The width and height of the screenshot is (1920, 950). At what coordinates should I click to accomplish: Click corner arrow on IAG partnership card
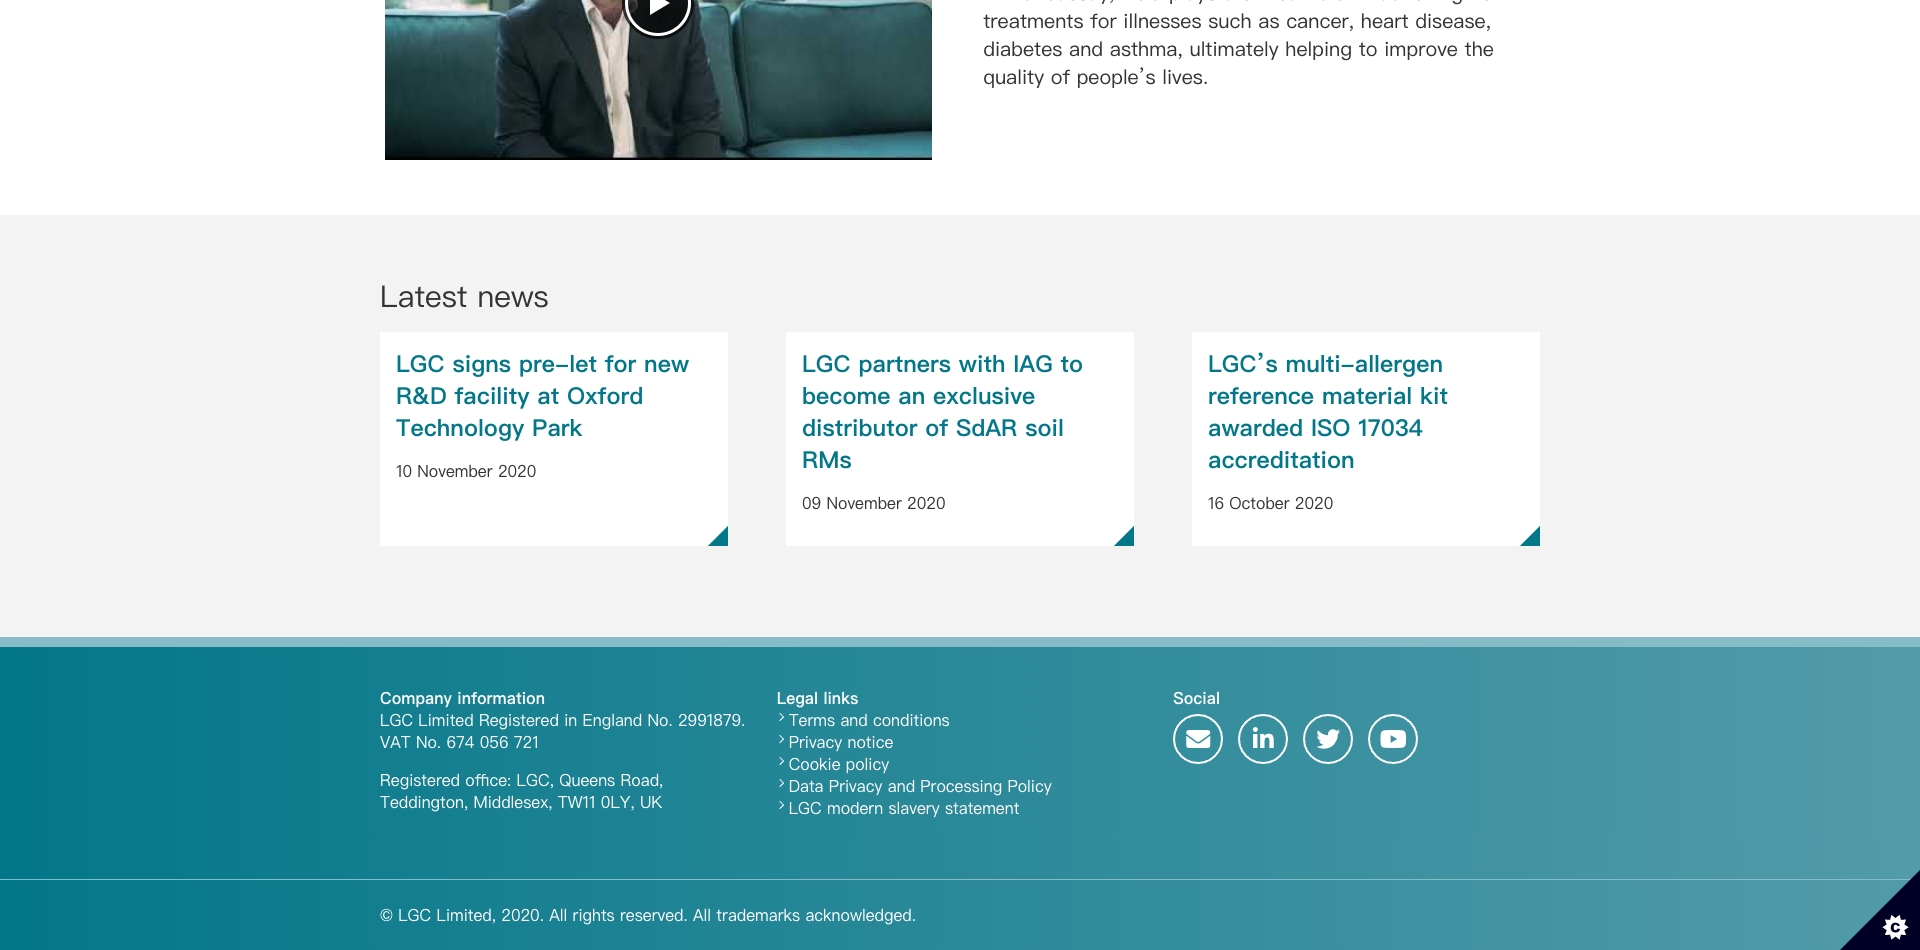(x=1126, y=538)
